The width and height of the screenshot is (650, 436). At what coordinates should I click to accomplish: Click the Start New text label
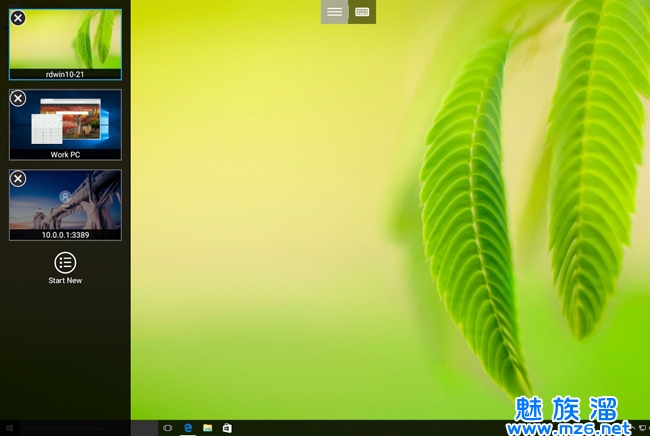click(x=65, y=281)
